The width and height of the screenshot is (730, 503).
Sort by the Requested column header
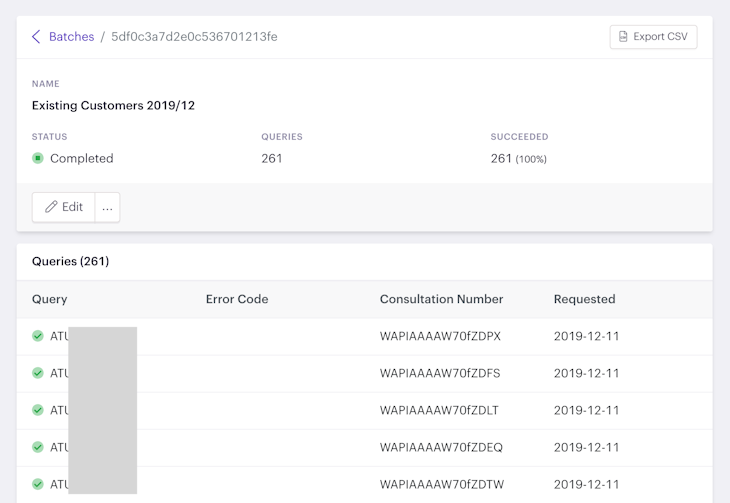pyautogui.click(x=584, y=299)
